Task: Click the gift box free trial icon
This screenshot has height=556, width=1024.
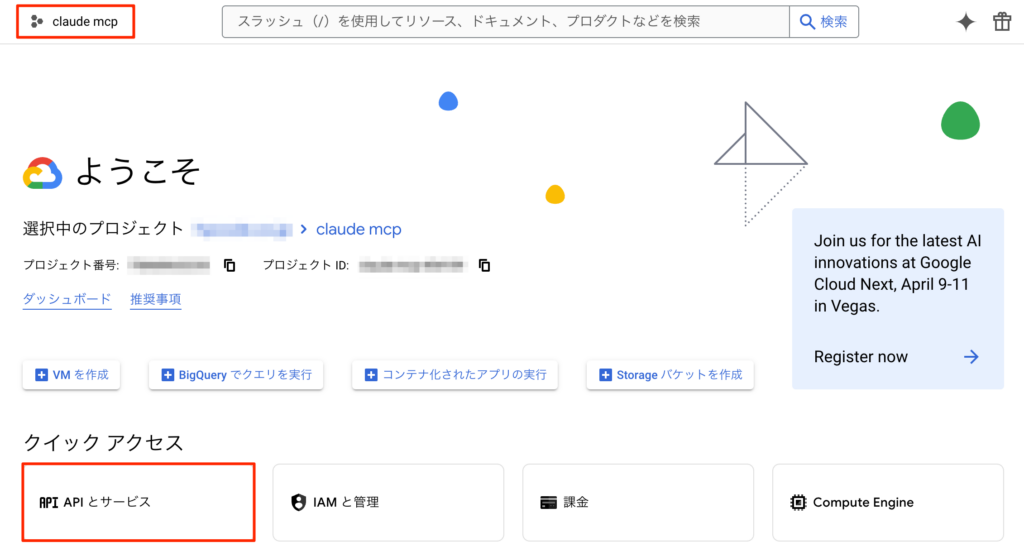Action: 1002,22
